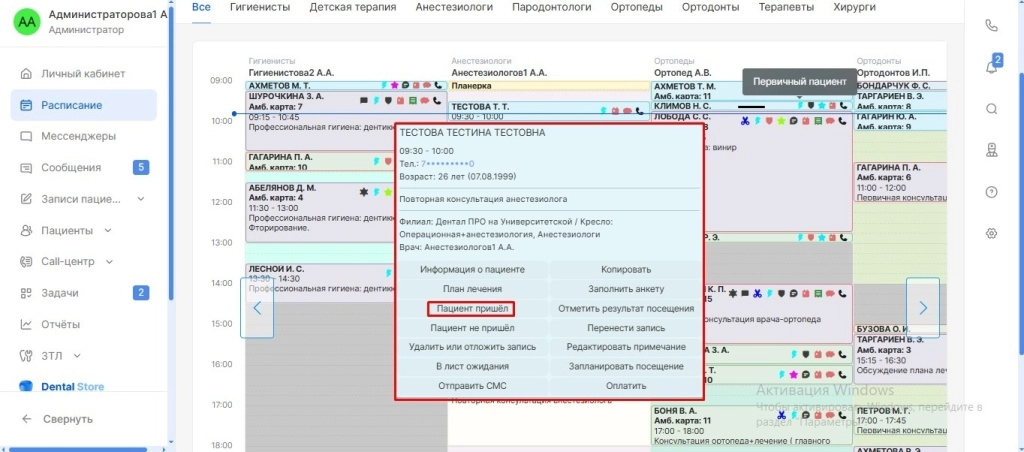Open notifications bell with badge 2
This screenshot has height=452, width=1024.
point(991,67)
